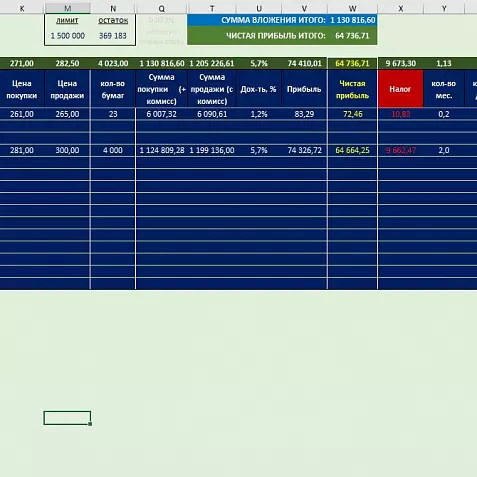Select column header V
This screenshot has width=477, height=477.
coord(304,8)
